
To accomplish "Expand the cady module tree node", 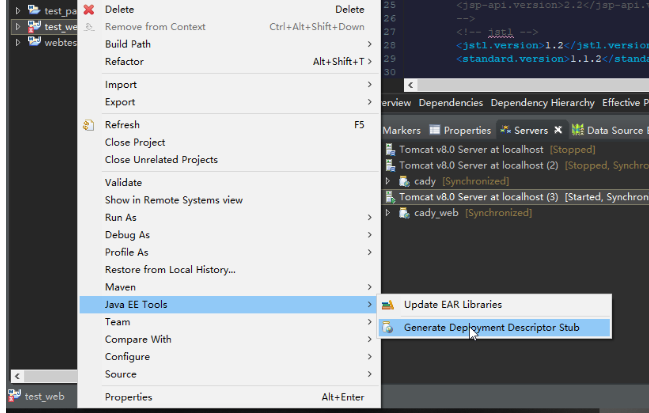I will tap(389, 181).
